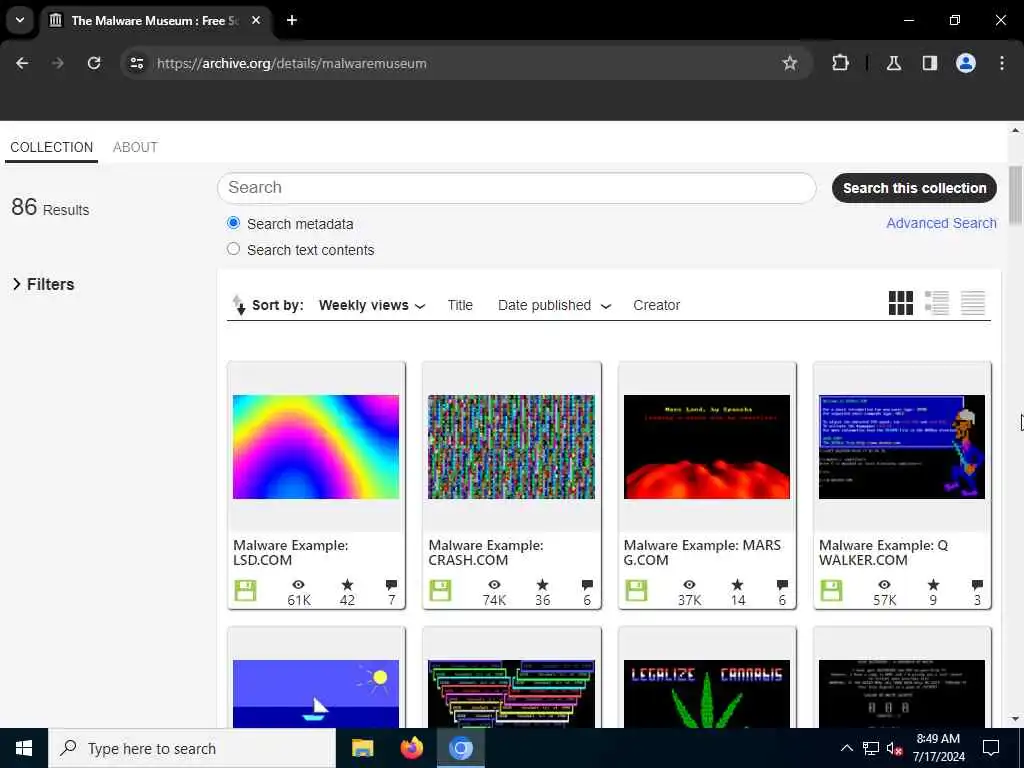Screen dimensions: 1024x768
Task: Click the floppy disk icon on LSD.COM
Action: [x=246, y=590]
